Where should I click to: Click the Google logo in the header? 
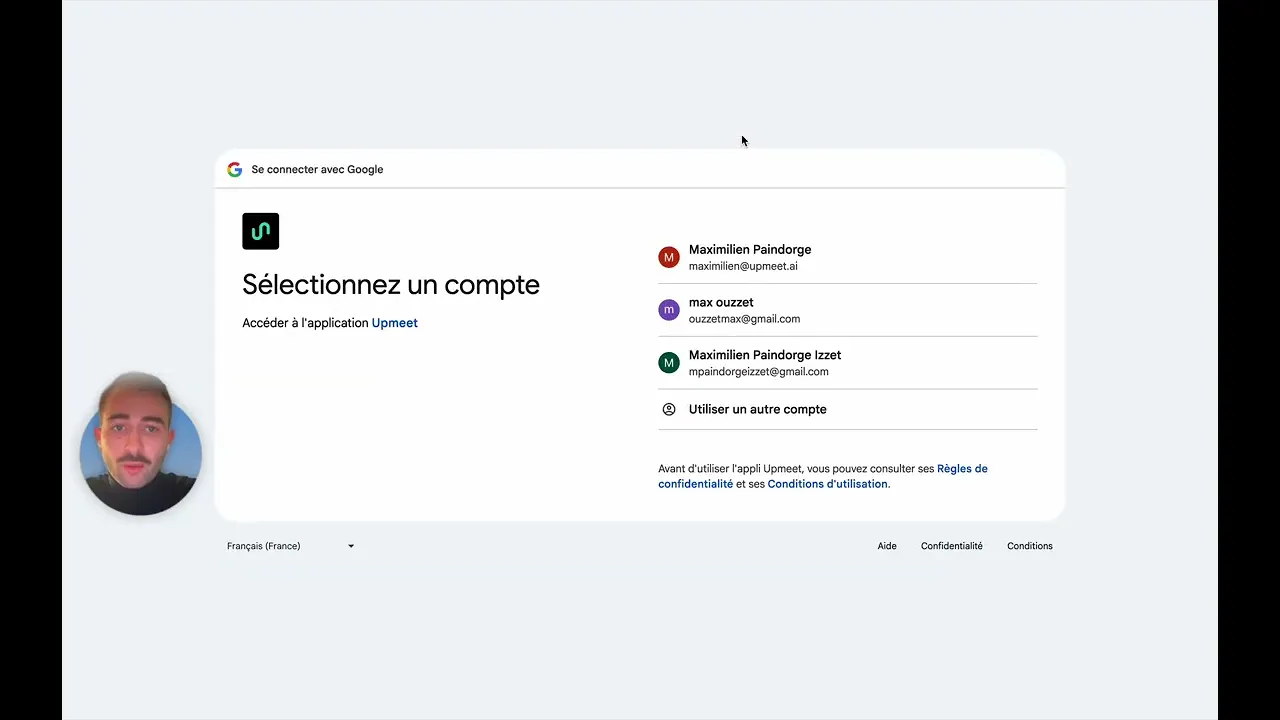point(235,170)
